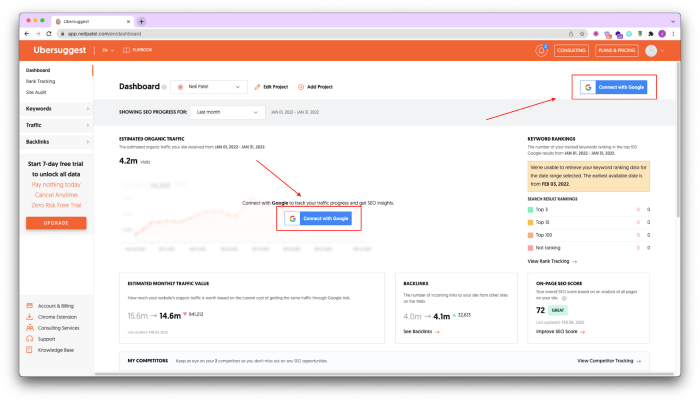Open the user account avatar menu

(654, 51)
